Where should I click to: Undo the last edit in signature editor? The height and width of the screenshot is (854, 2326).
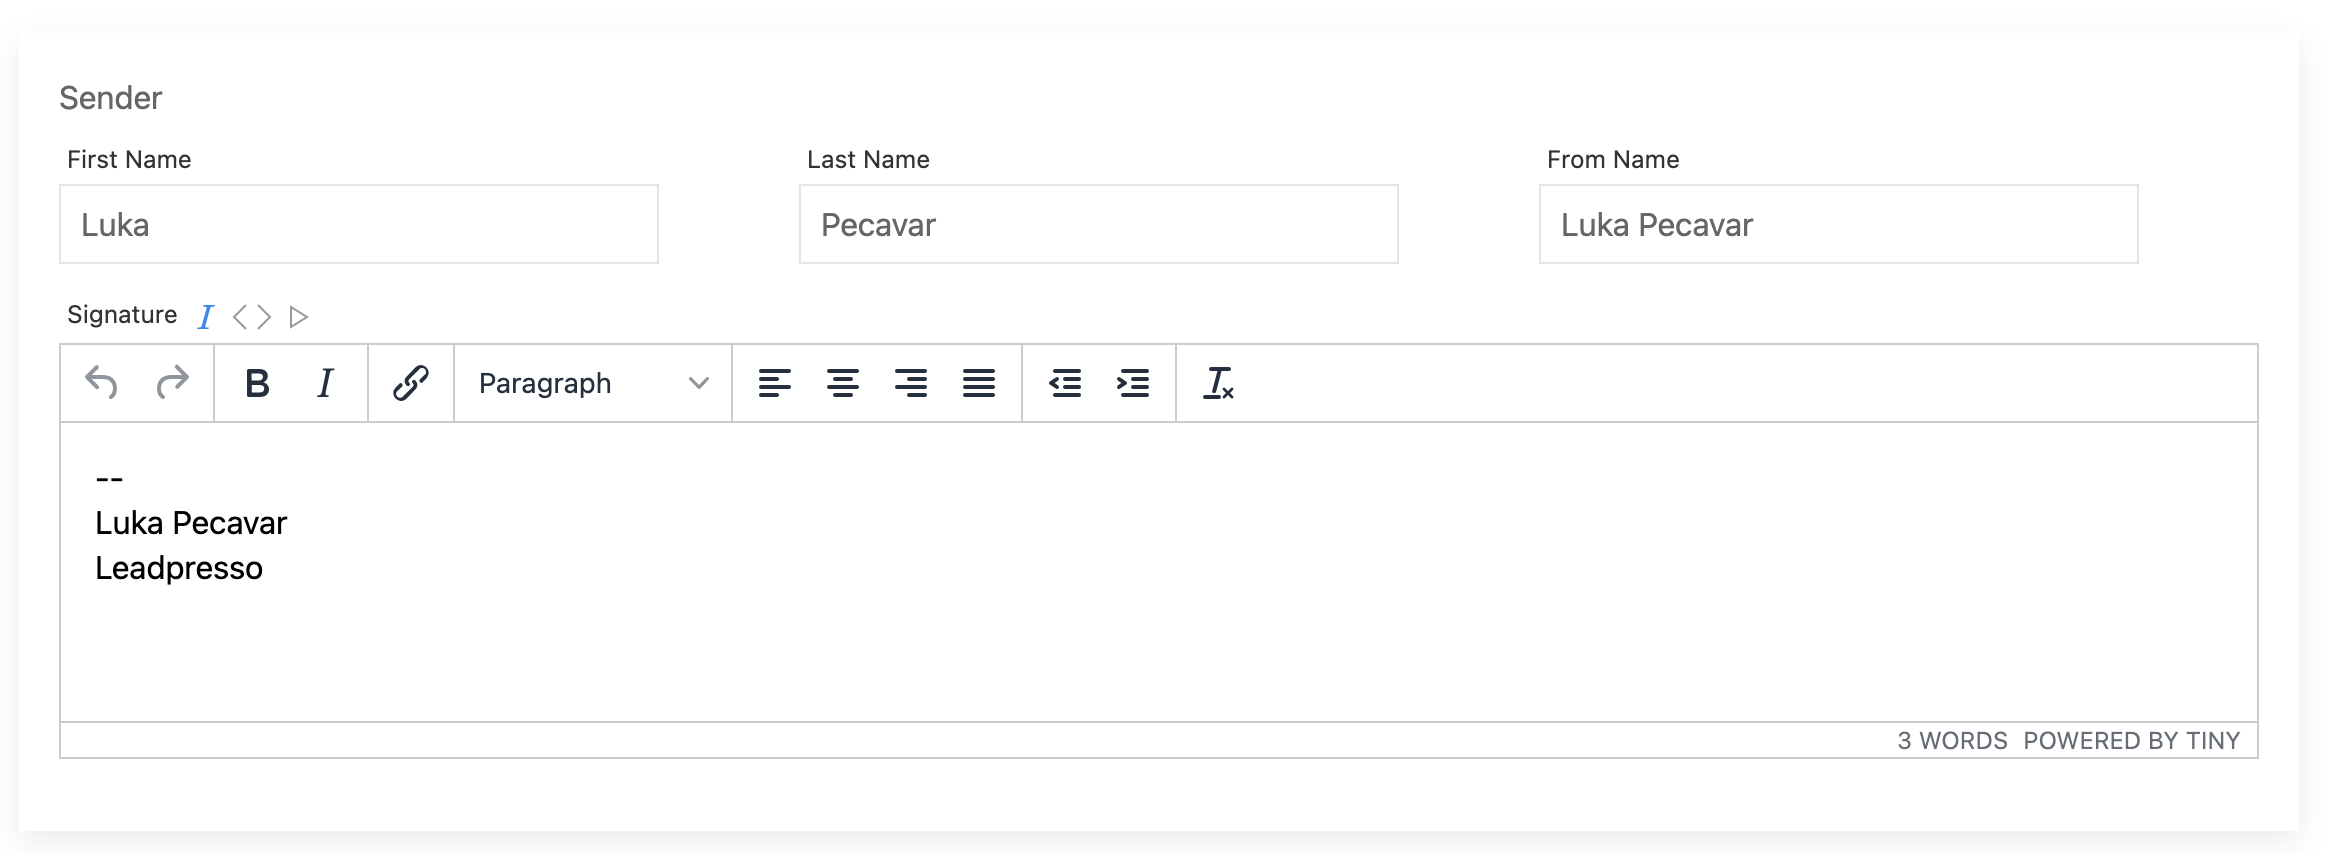(x=102, y=383)
